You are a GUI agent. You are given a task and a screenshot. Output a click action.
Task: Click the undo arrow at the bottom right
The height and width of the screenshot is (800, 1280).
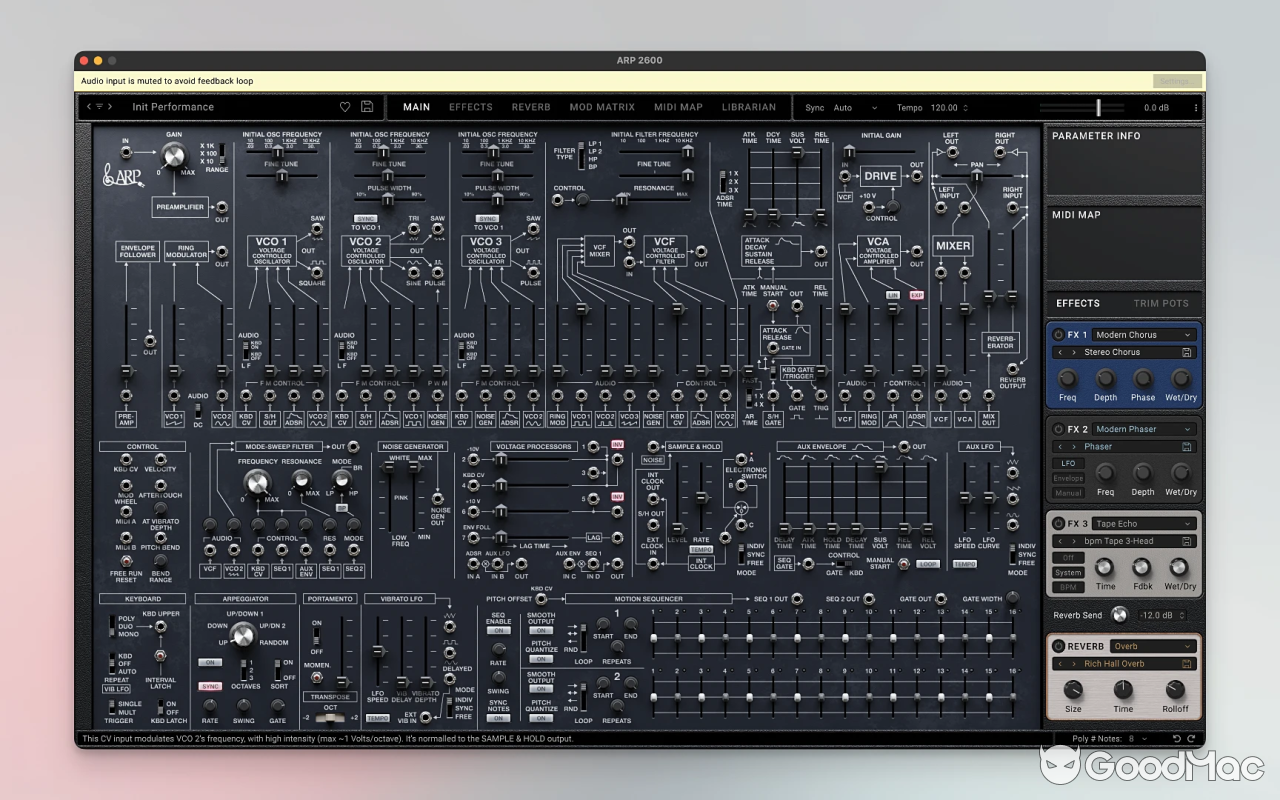[x=1177, y=738]
